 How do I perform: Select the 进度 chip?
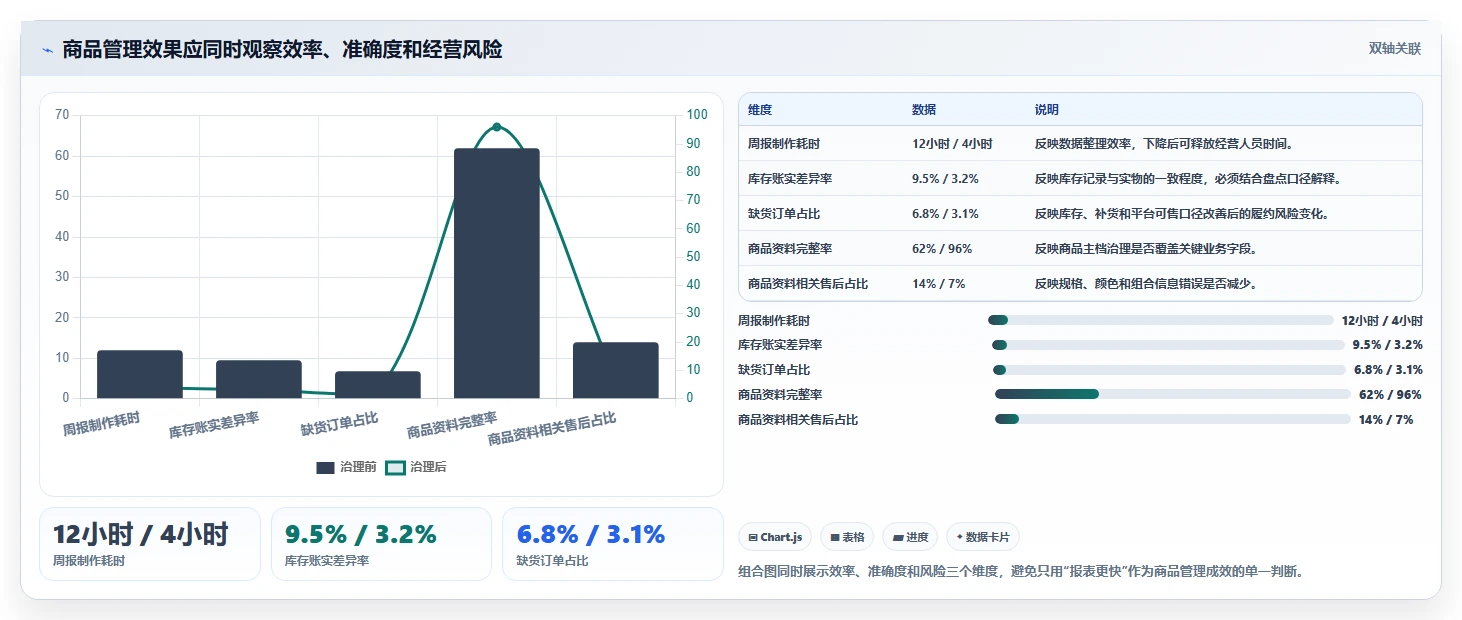pyautogui.click(x=910, y=537)
